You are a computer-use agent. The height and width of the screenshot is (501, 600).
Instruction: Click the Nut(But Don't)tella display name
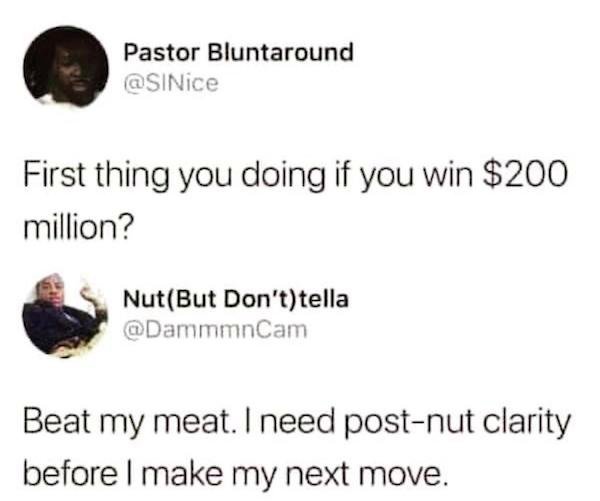coord(236,299)
